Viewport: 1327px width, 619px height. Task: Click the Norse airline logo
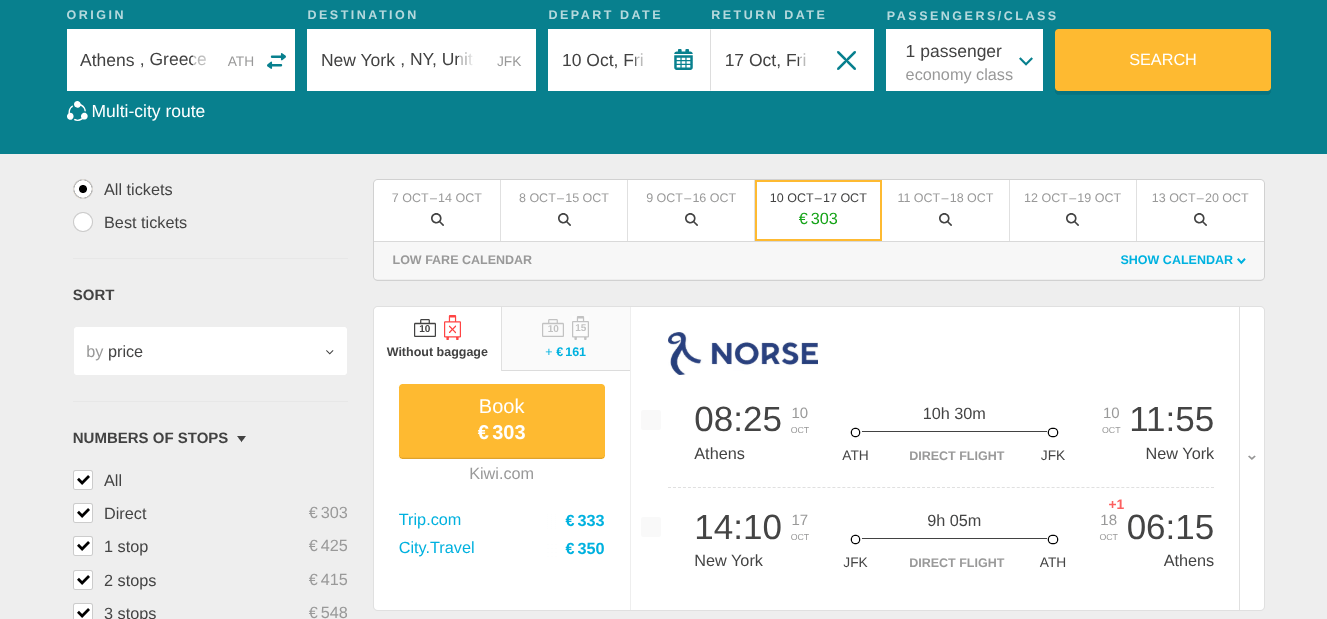pyautogui.click(x=743, y=353)
